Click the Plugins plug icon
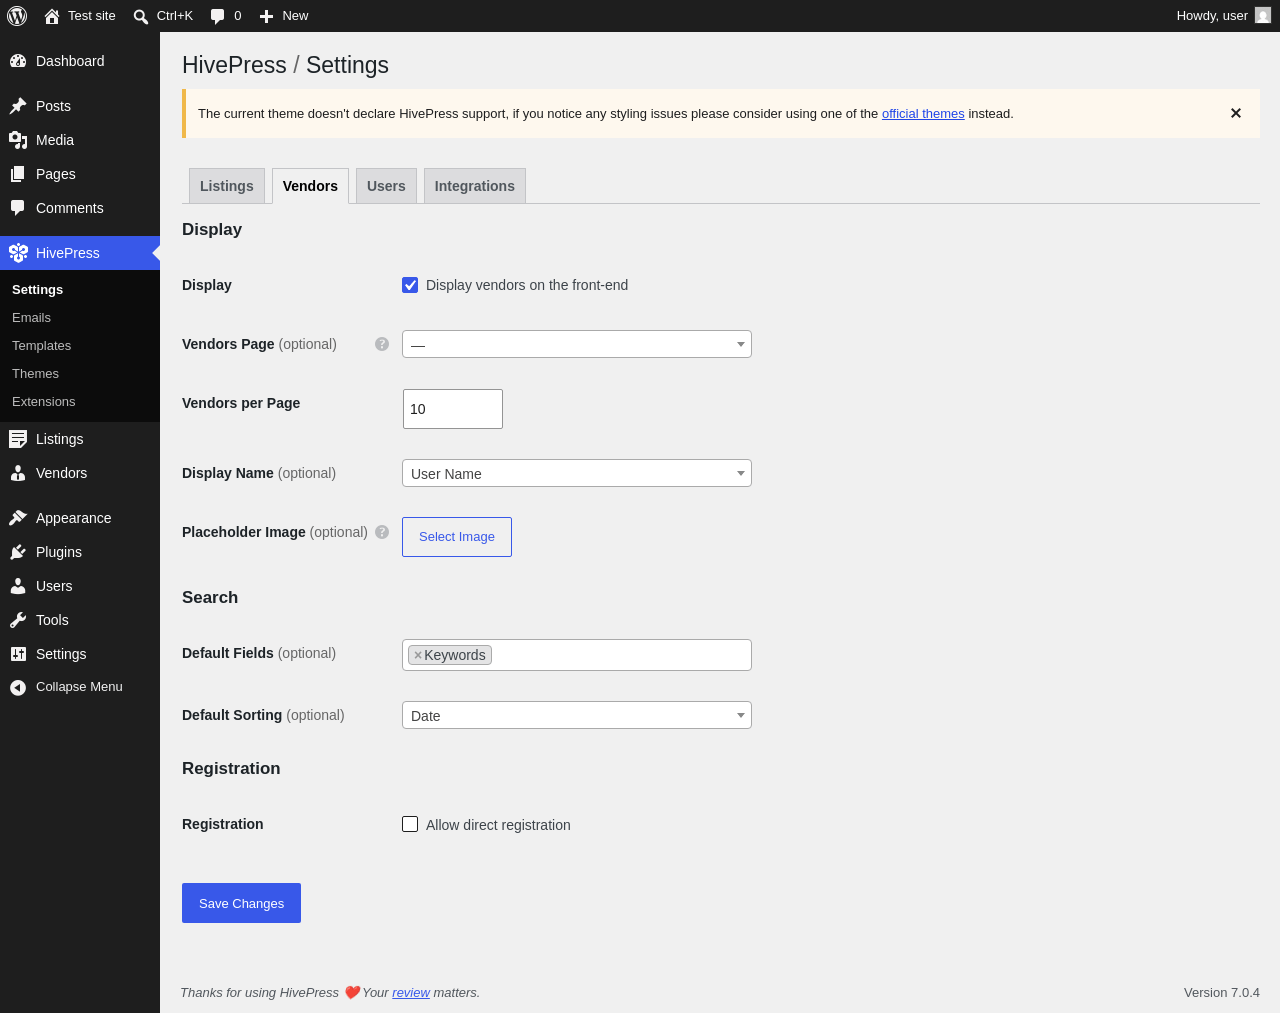This screenshot has height=1013, width=1280. [18, 552]
